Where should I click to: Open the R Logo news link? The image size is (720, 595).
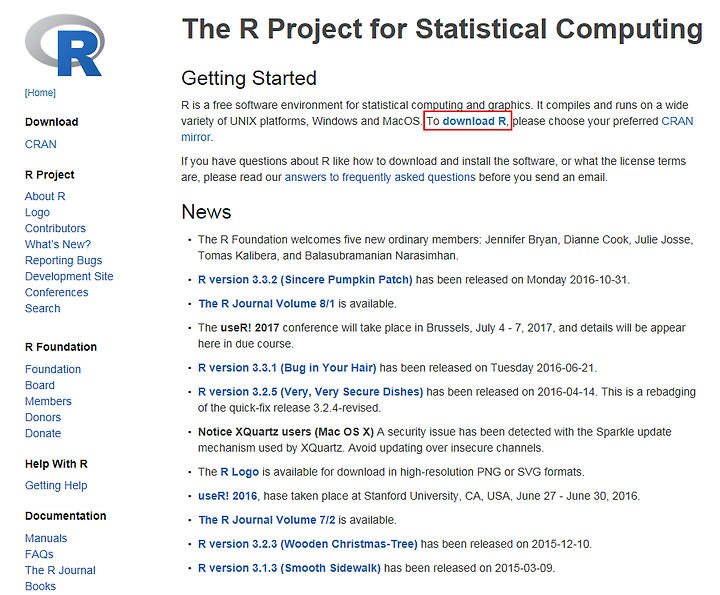point(239,472)
